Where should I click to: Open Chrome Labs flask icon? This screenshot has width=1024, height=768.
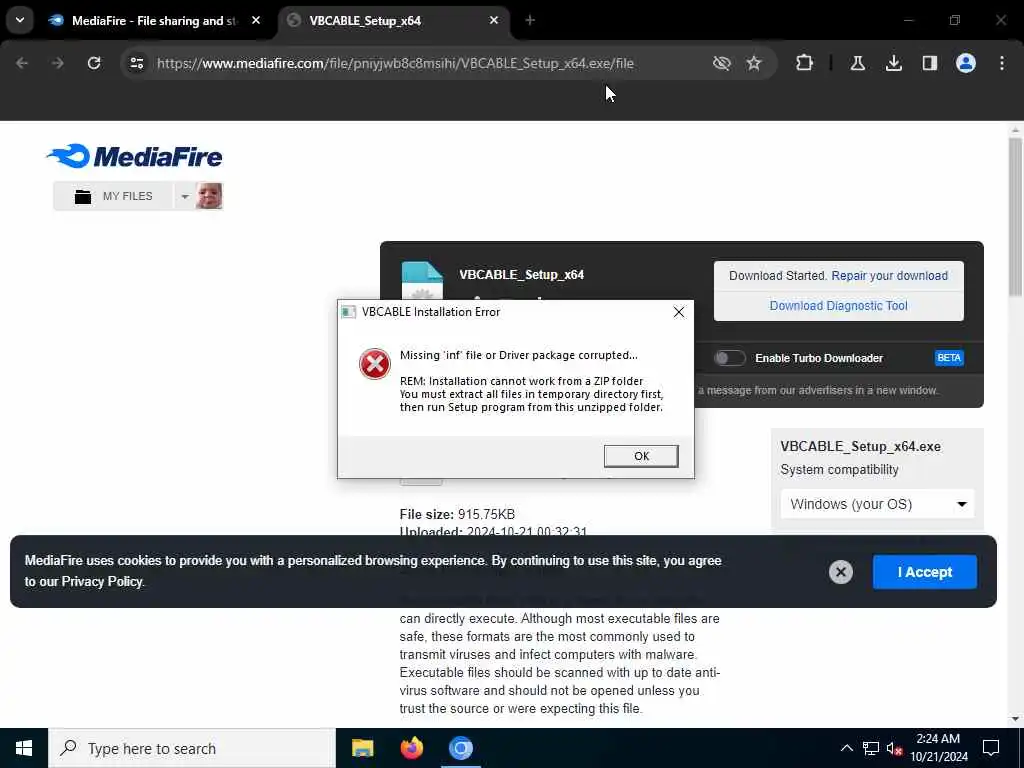[858, 63]
